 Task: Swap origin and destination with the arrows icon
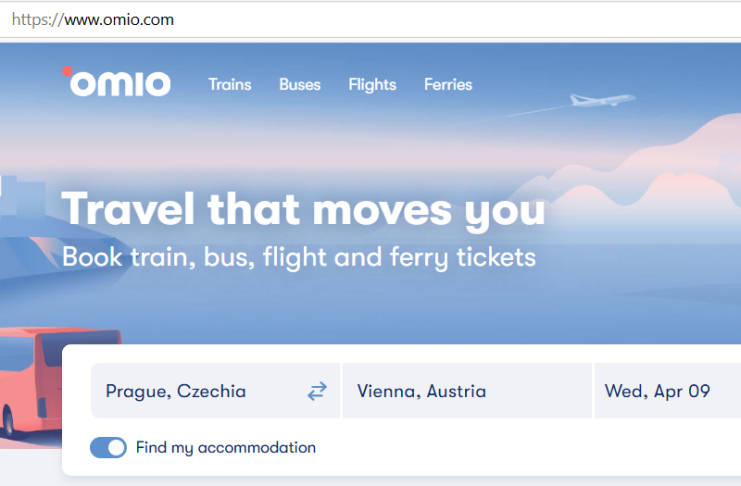[x=317, y=391]
